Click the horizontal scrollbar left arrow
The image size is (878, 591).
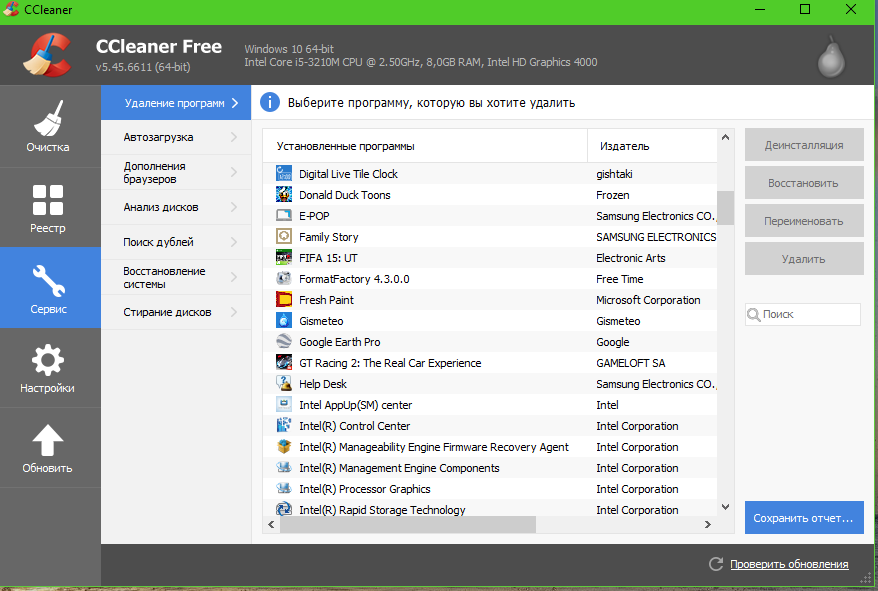(271, 525)
